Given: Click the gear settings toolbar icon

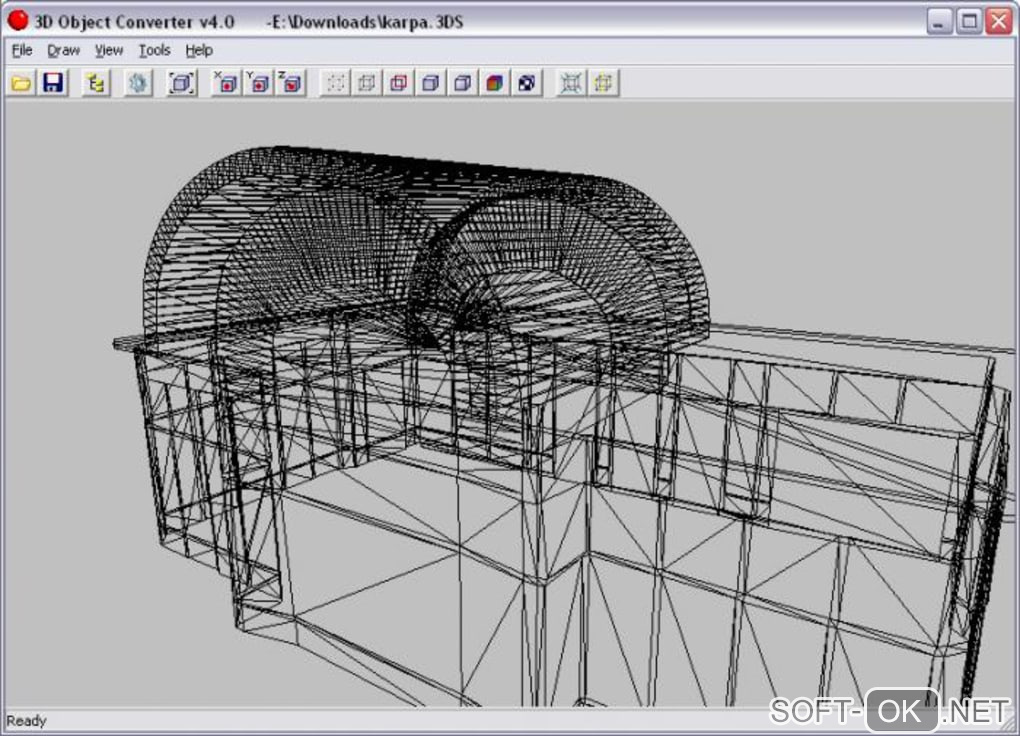Looking at the screenshot, I should [138, 83].
